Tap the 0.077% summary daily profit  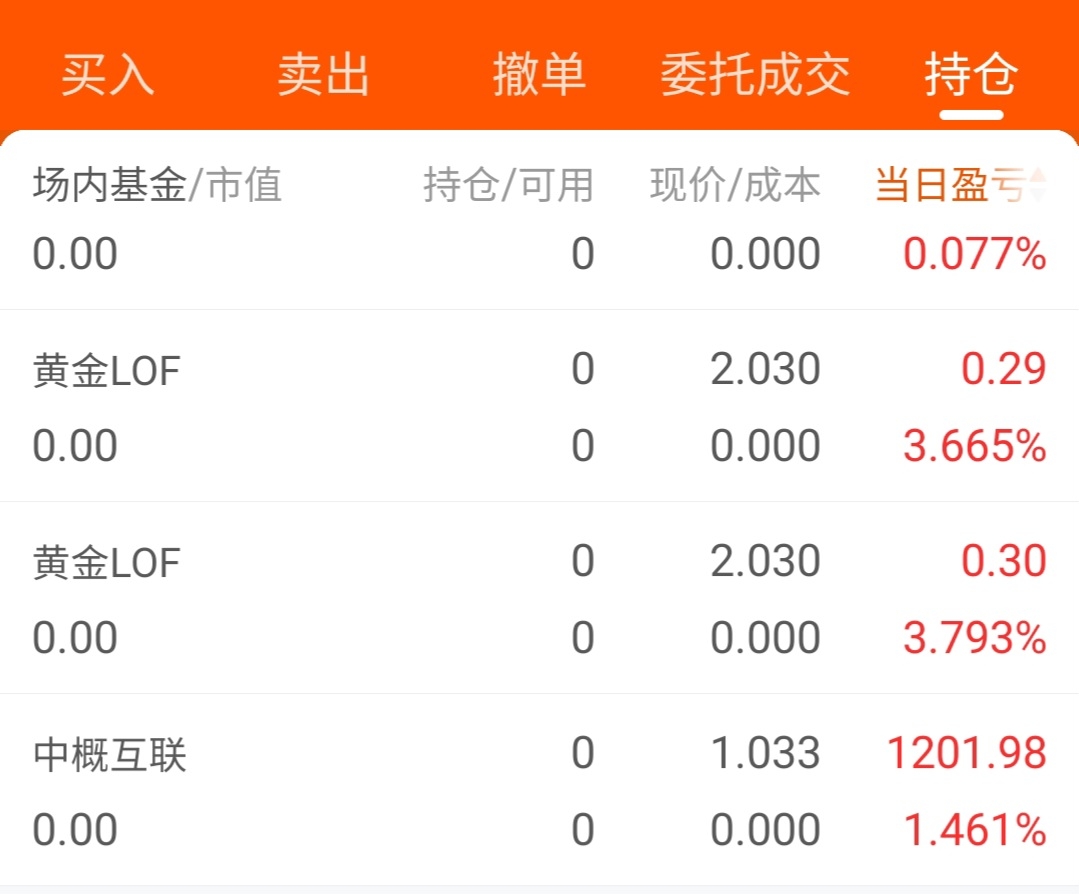point(975,254)
